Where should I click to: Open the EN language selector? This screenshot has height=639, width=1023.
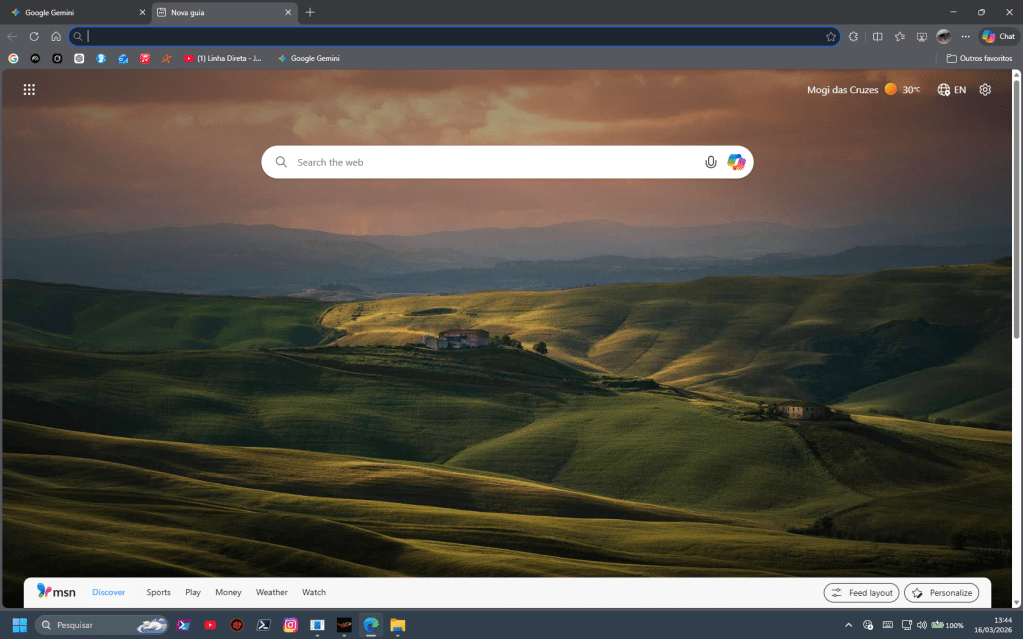952,90
